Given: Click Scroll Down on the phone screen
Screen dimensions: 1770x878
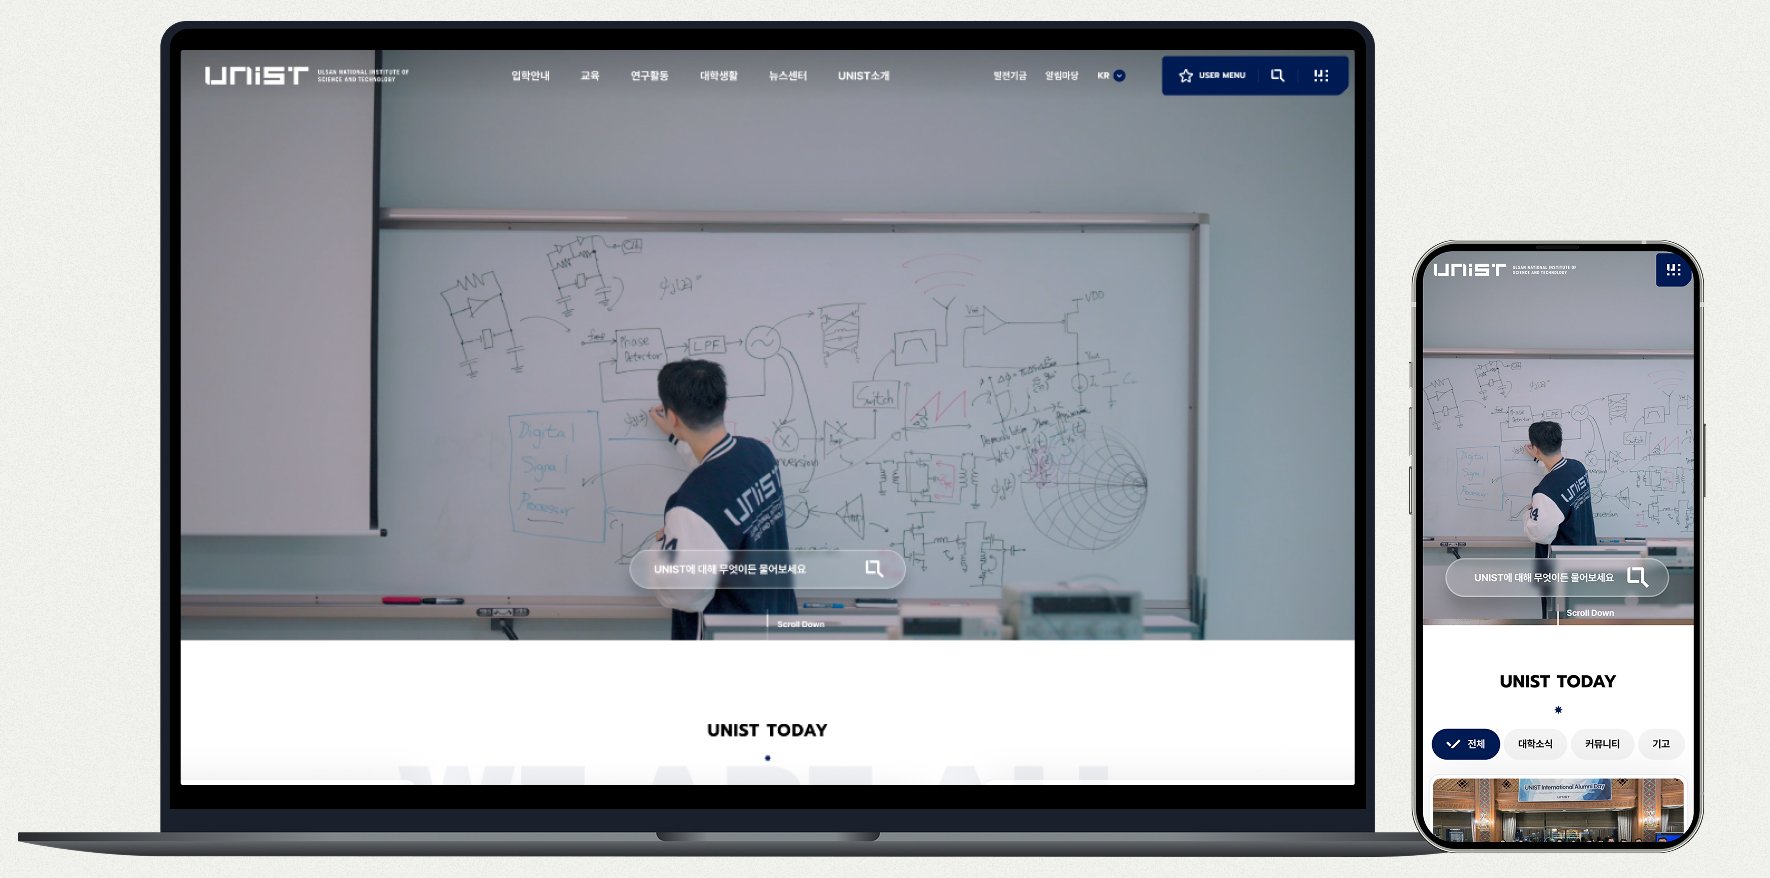Looking at the screenshot, I should coord(1590,613).
